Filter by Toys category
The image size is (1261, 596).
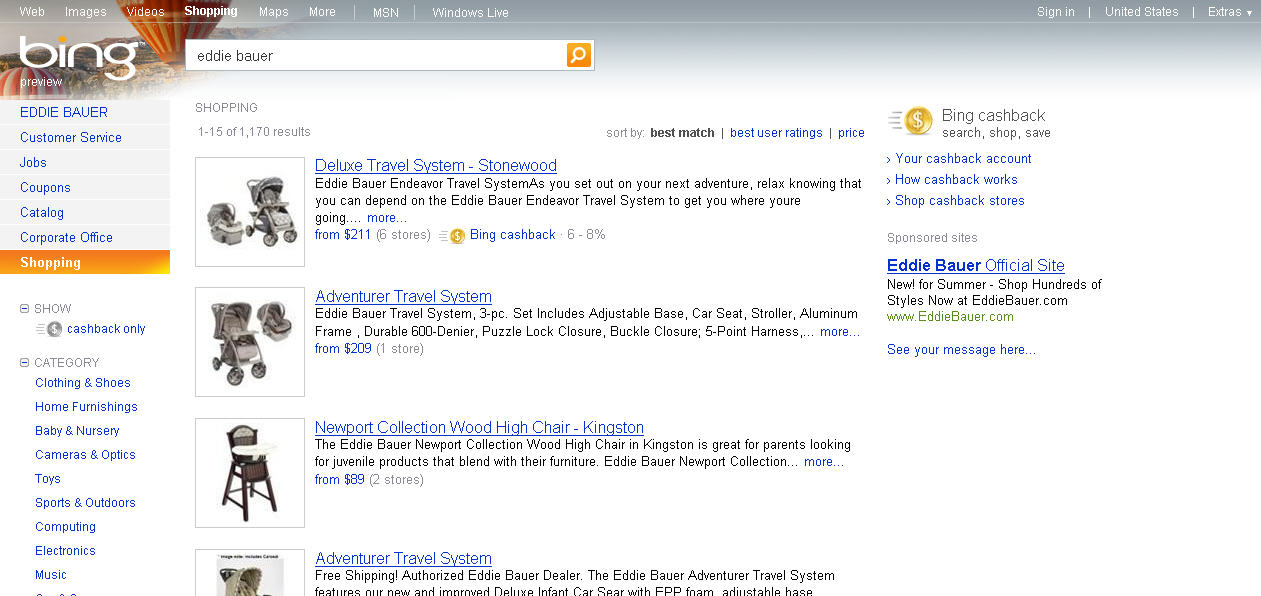48,479
